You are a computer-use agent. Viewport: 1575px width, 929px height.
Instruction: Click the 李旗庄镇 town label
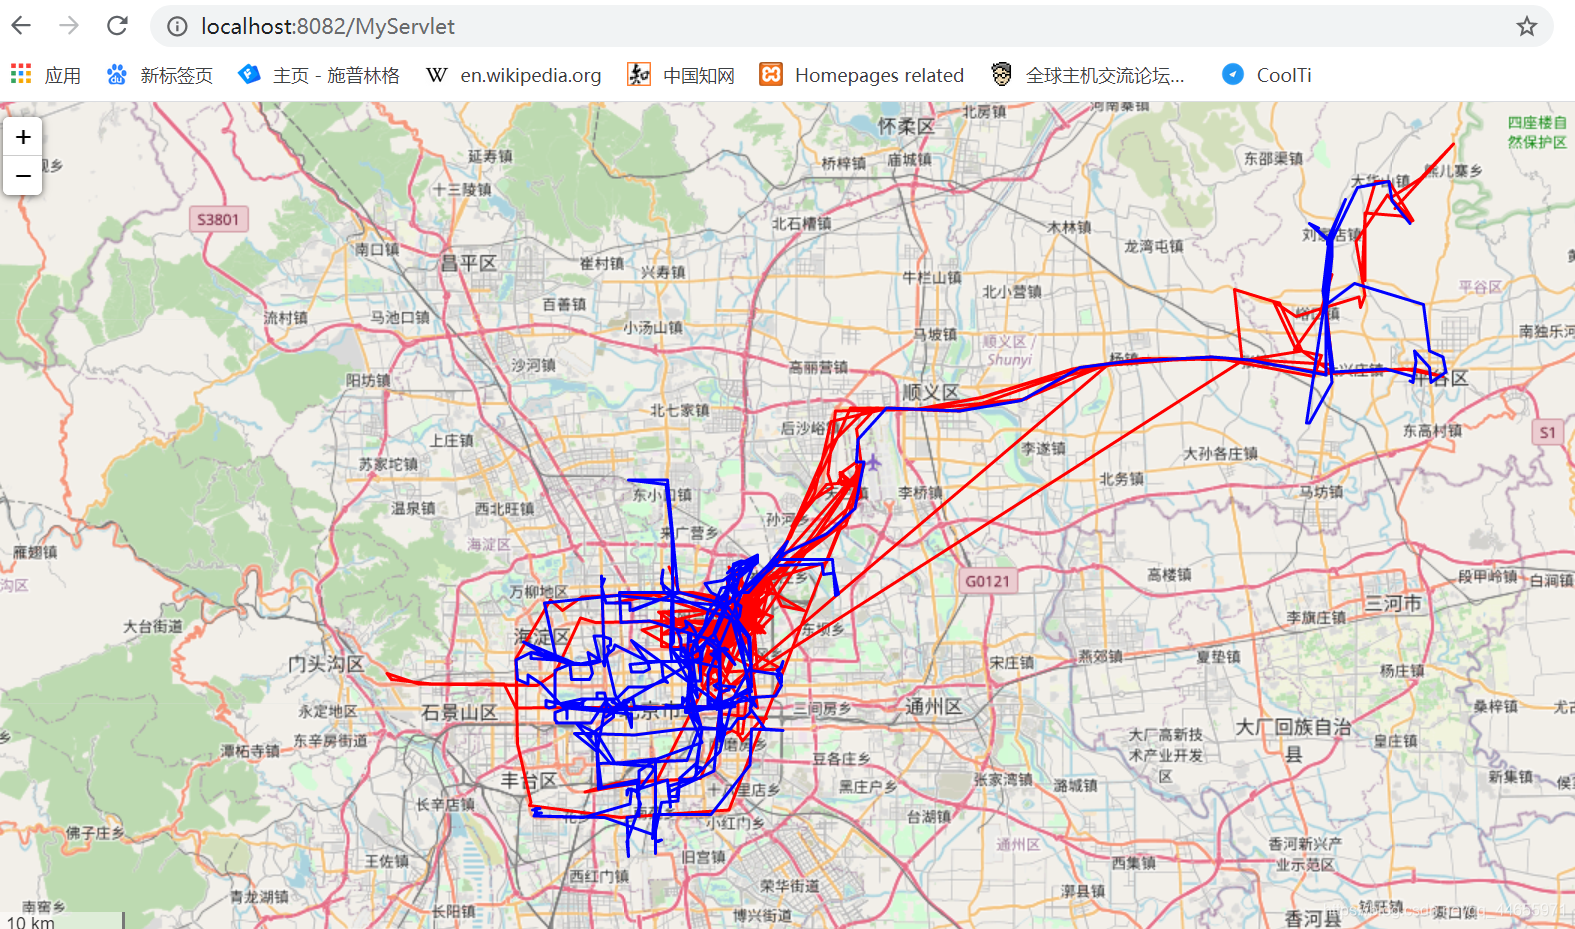[x=1316, y=618]
